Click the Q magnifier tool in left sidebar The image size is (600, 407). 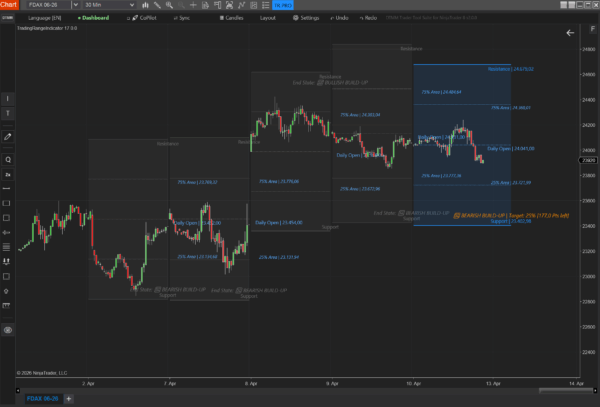pyautogui.click(x=7, y=160)
